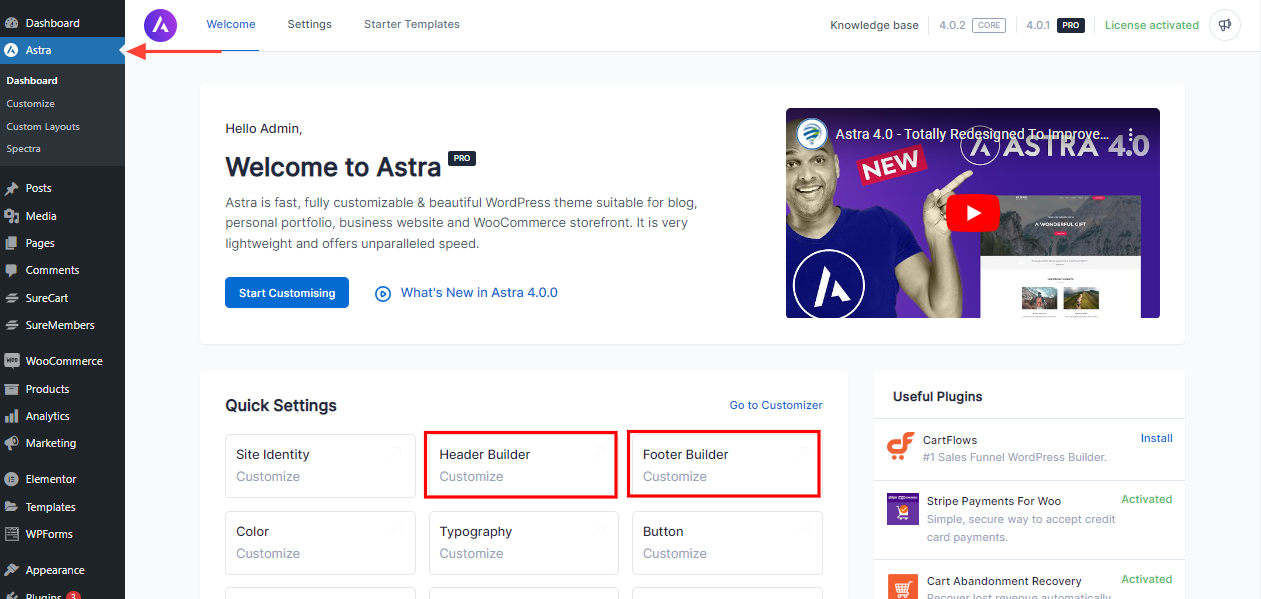Select Customize in Astra submenu

point(30,103)
